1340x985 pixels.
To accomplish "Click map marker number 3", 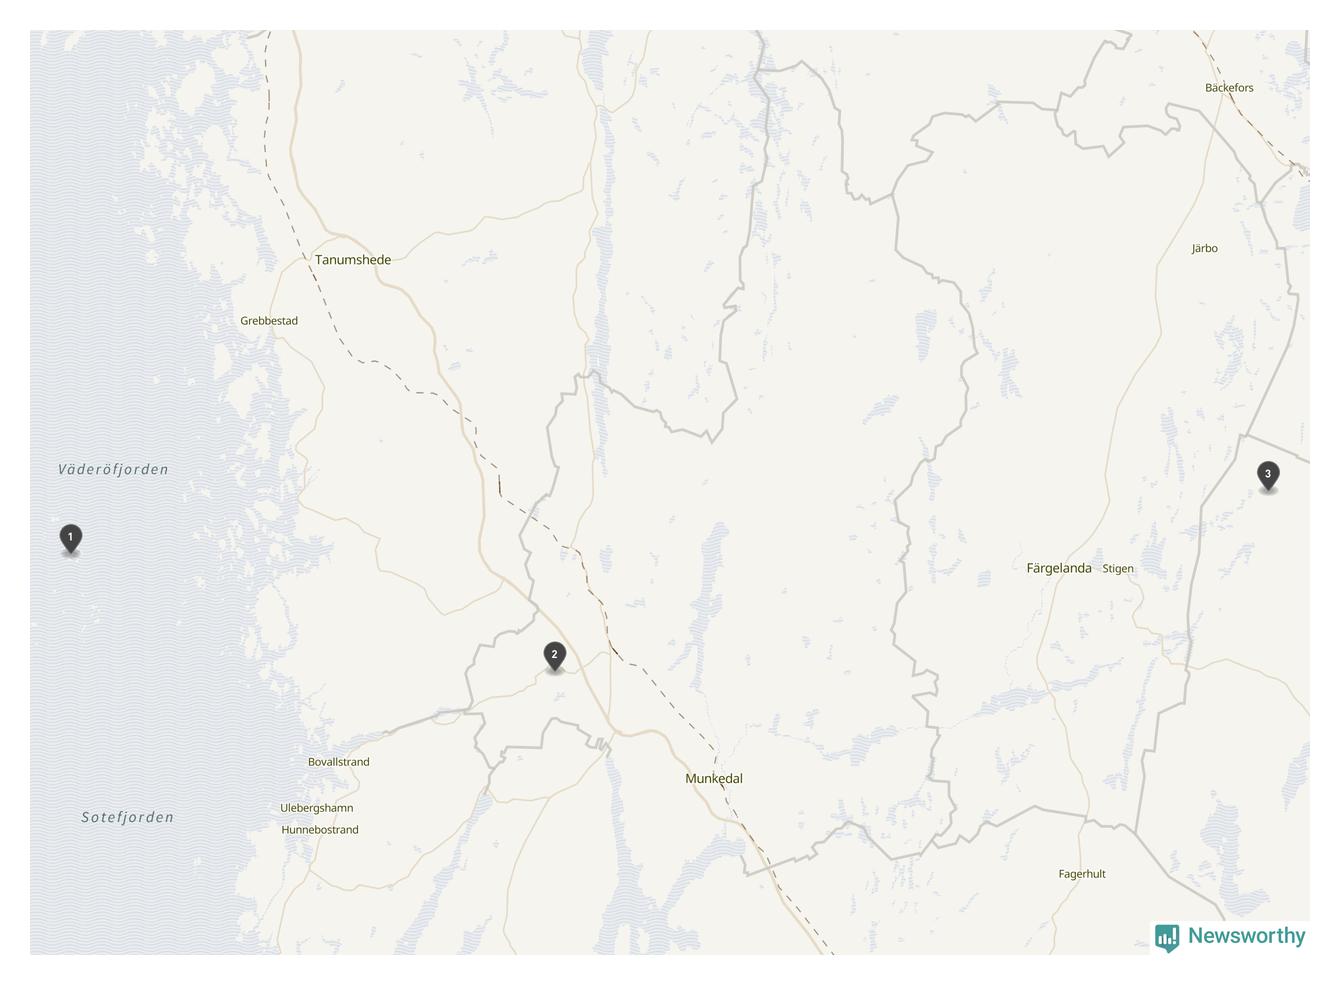I will click(x=1267, y=476).
